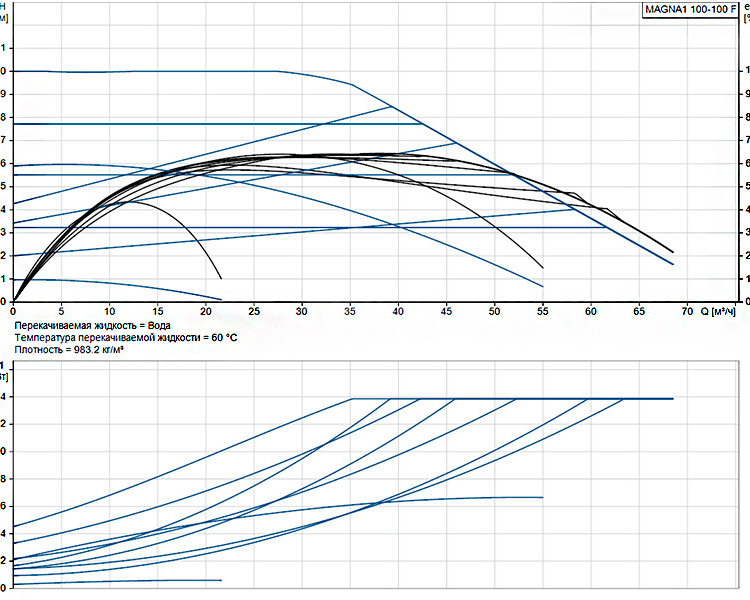This screenshot has width=750, height=600.
Task: Click the 40 tick on the flow axis
Action: coord(398,311)
